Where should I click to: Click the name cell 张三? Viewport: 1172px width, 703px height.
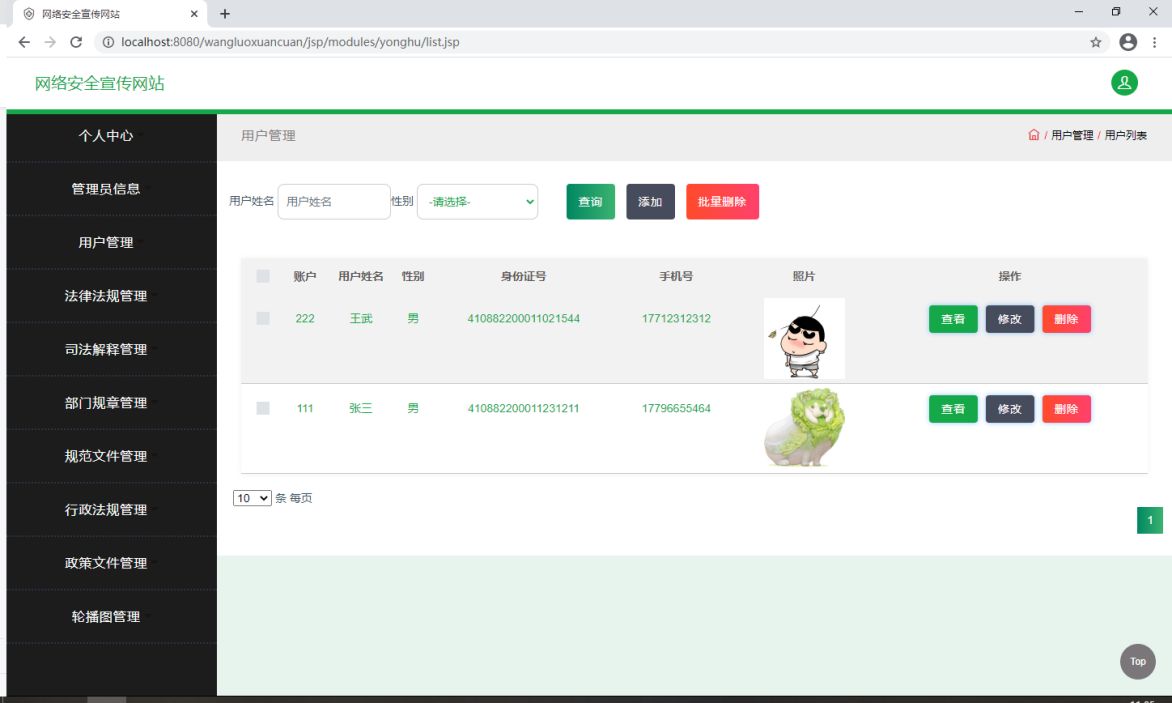click(361, 408)
